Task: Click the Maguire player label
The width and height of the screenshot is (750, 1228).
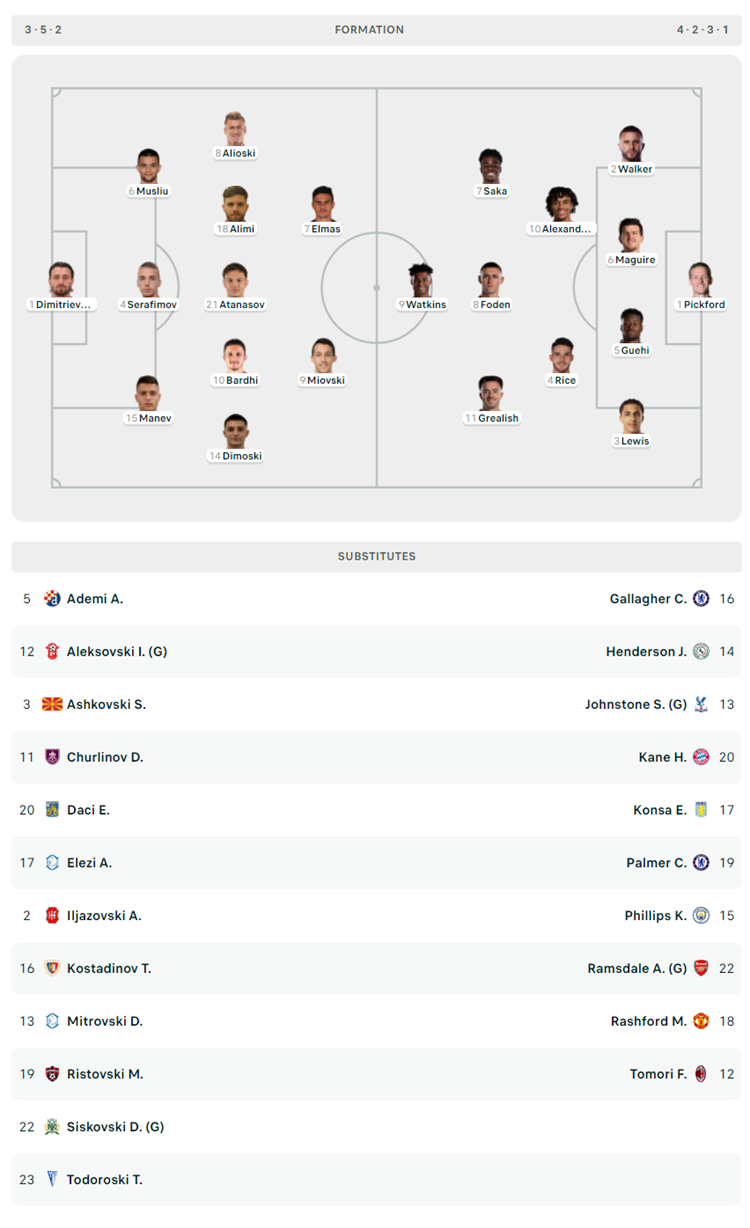Action: coord(630,260)
